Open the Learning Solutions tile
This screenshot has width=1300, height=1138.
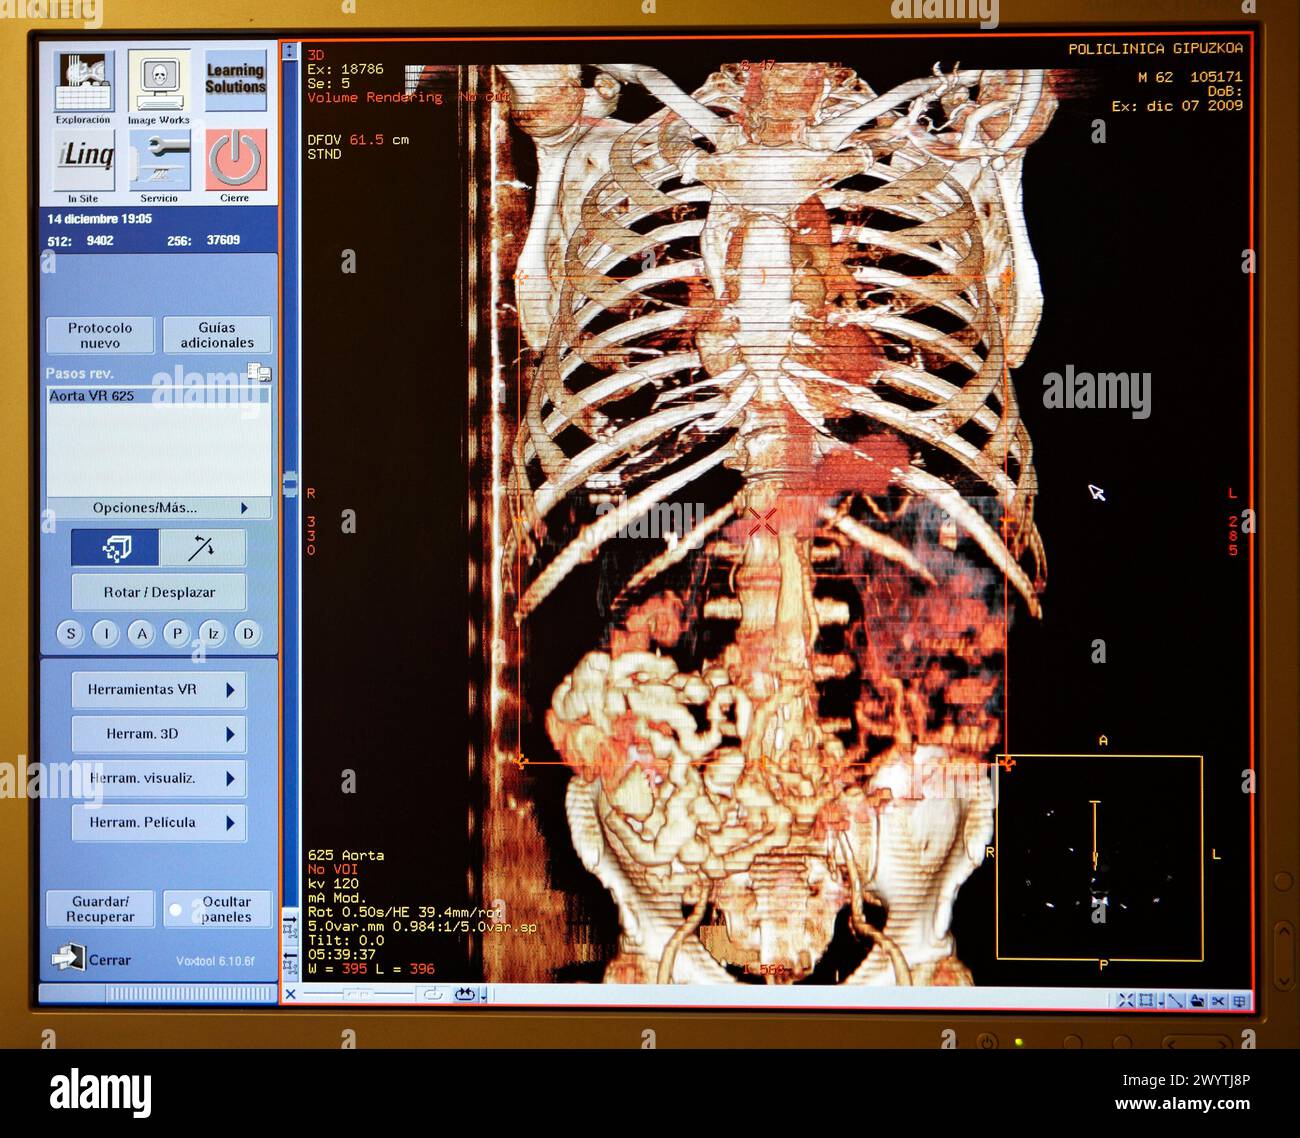(x=235, y=80)
